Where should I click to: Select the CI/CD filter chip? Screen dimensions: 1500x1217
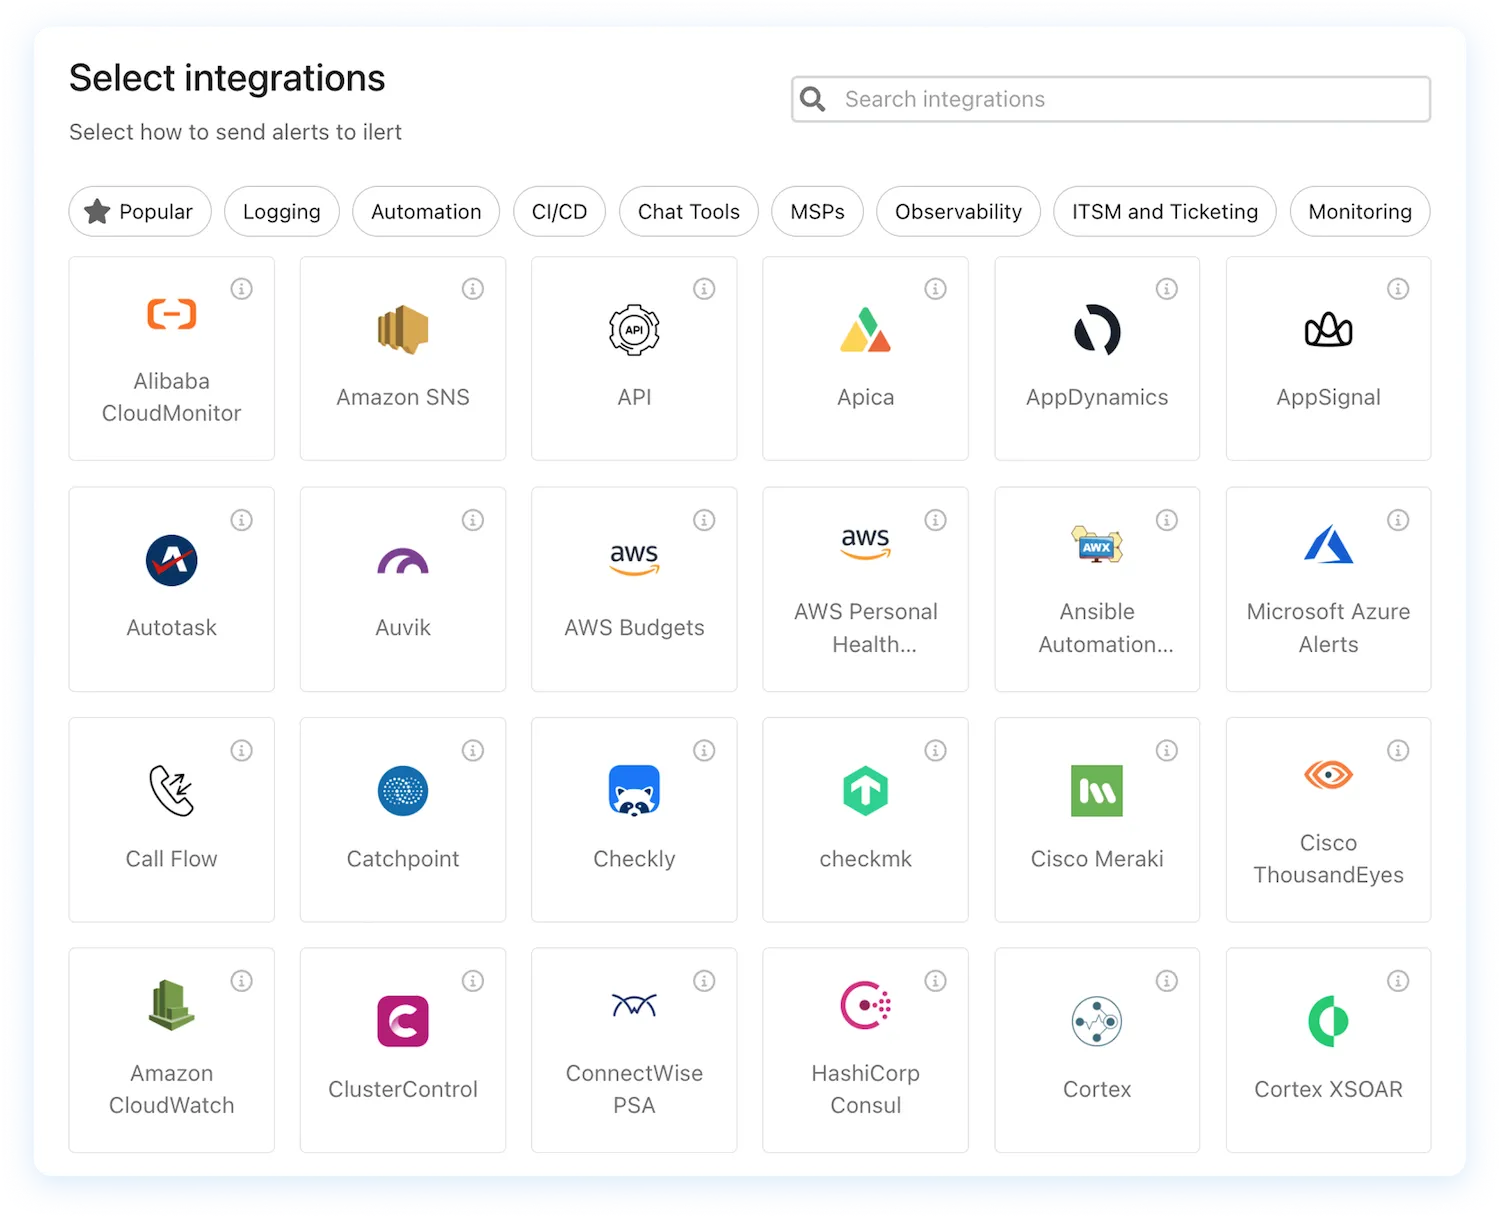click(x=560, y=211)
